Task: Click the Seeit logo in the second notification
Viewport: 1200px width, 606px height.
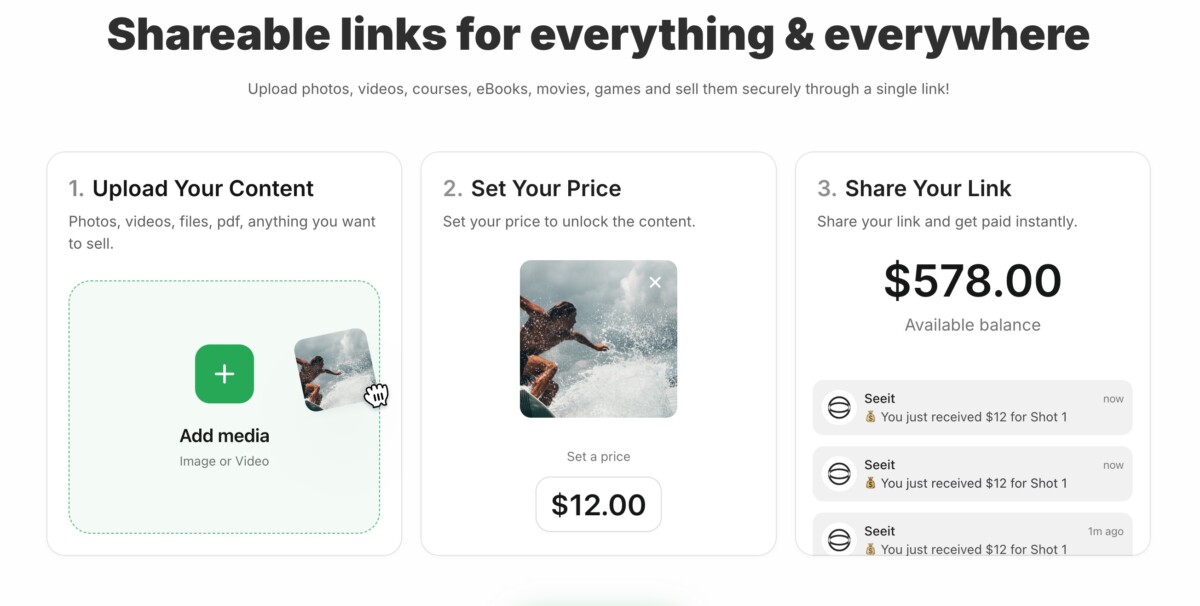Action: (839, 474)
